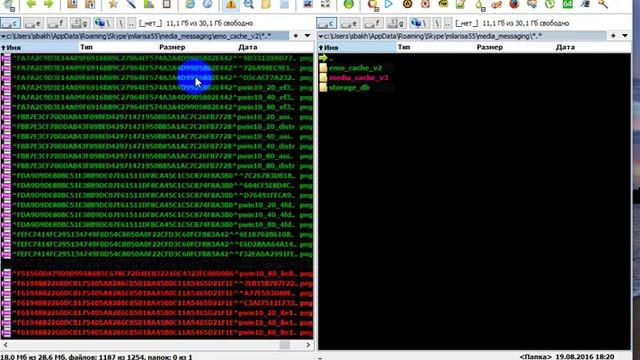
Task: Switch left panel to drive f
Action: click(57, 23)
